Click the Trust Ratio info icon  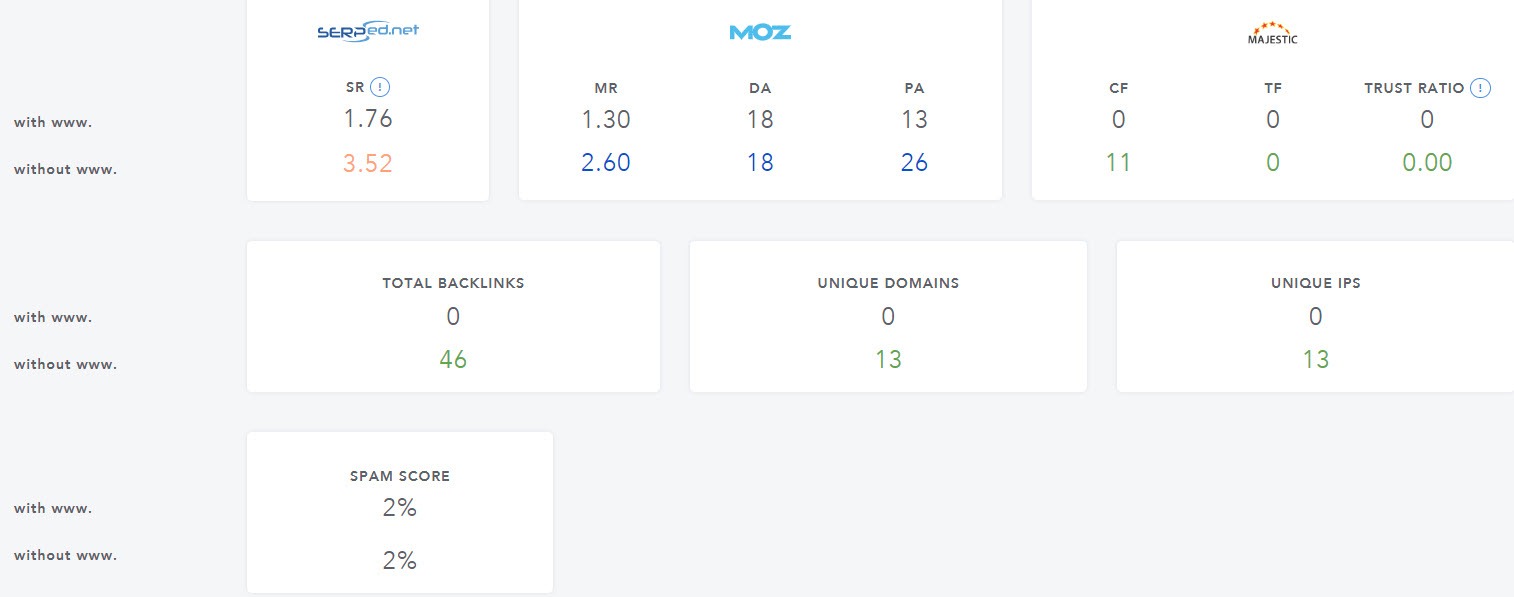tap(1481, 88)
